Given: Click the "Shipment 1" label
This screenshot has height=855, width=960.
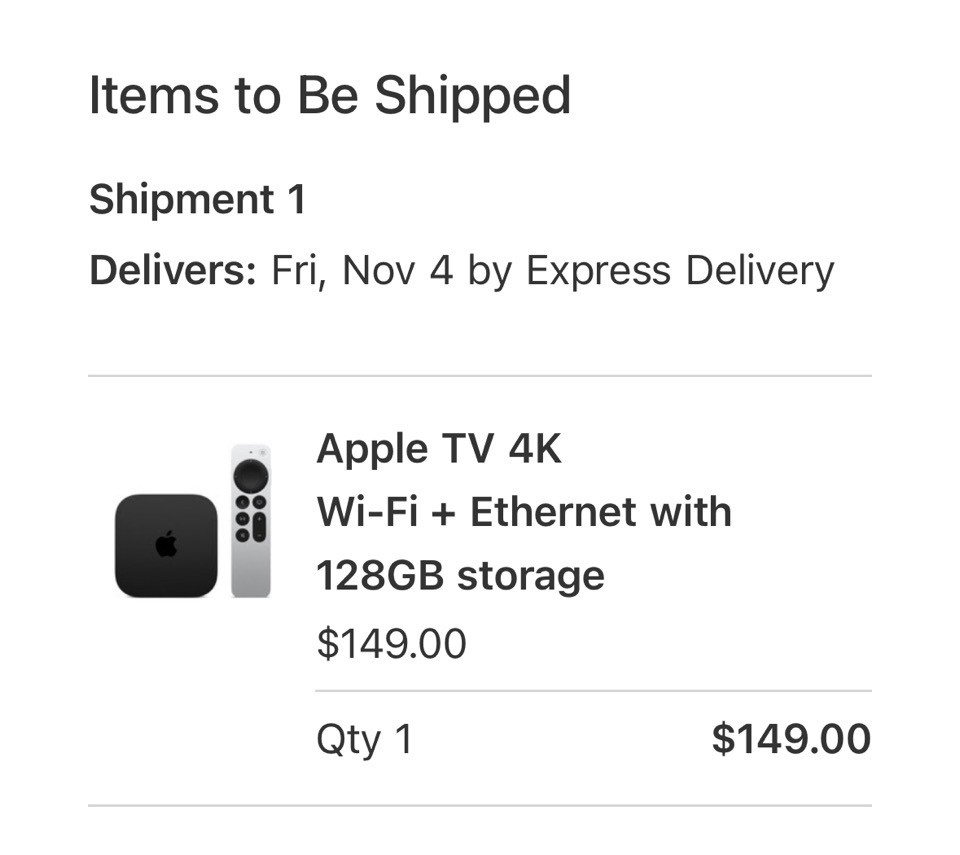Looking at the screenshot, I should pos(197,199).
